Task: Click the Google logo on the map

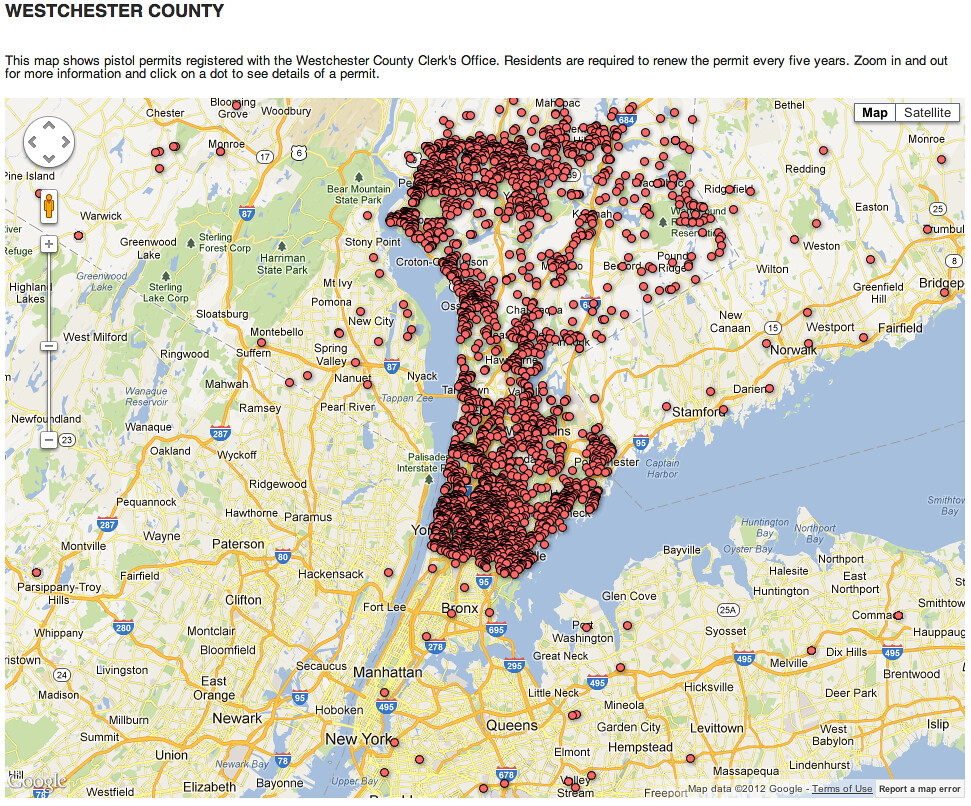Action: pyautogui.click(x=38, y=782)
